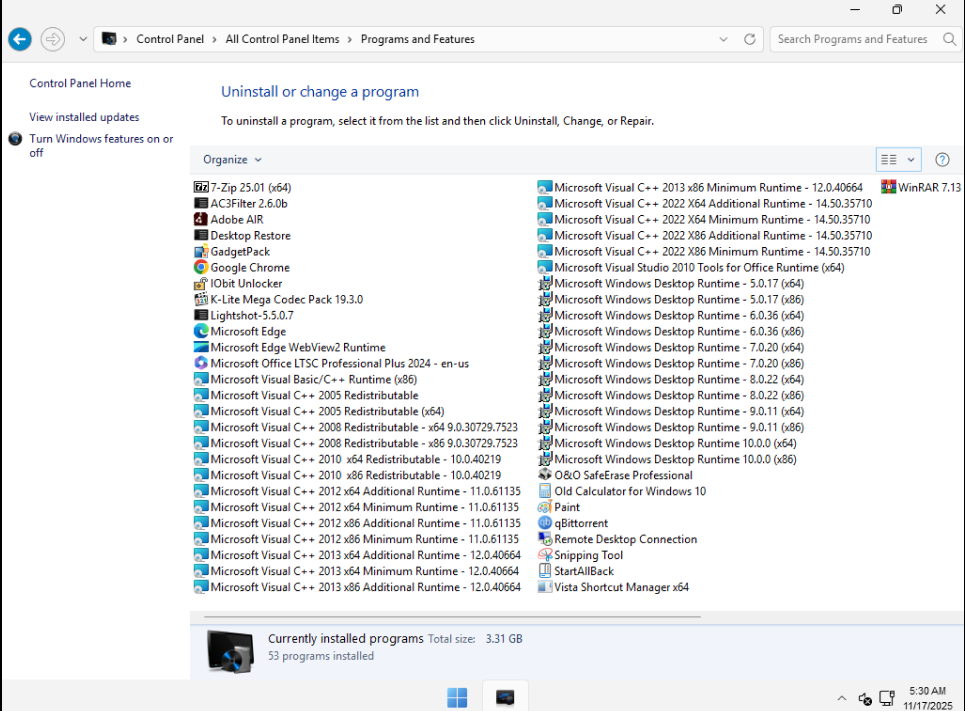
Task: Click the Old Calculator for Windows 10 icon
Action: pos(545,491)
